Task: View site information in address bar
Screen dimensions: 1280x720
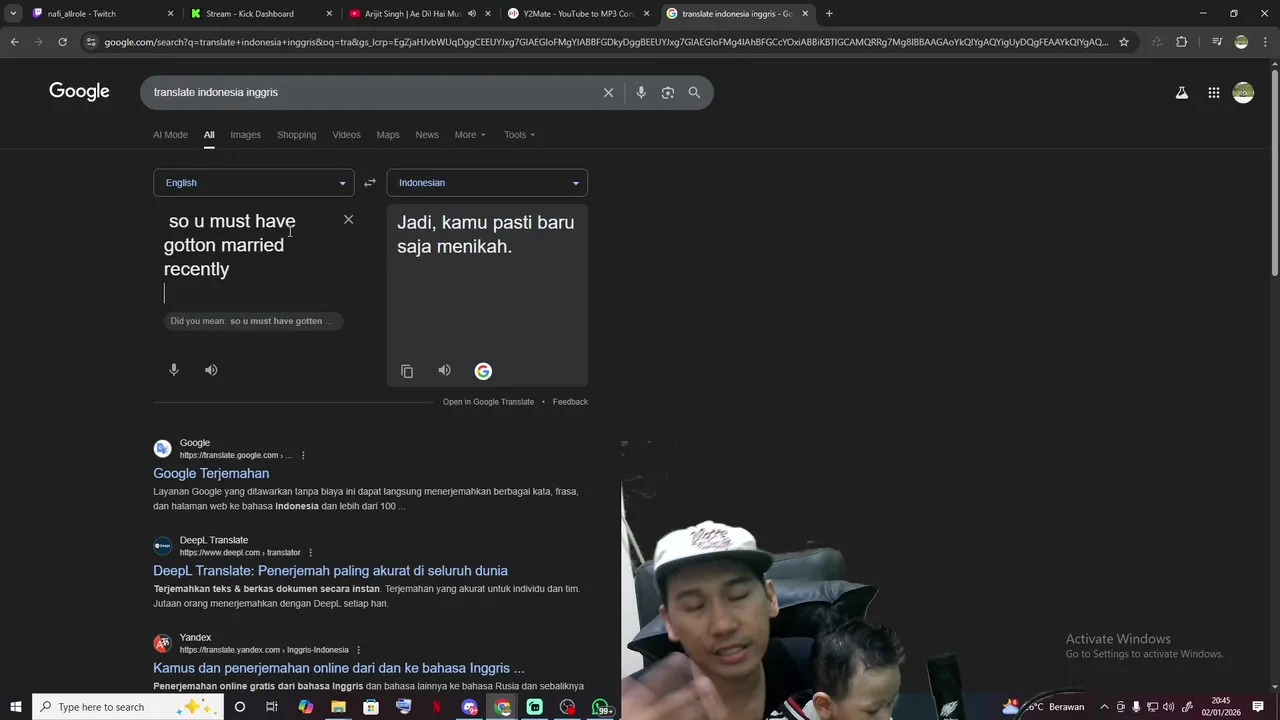Action: pyautogui.click(x=91, y=42)
